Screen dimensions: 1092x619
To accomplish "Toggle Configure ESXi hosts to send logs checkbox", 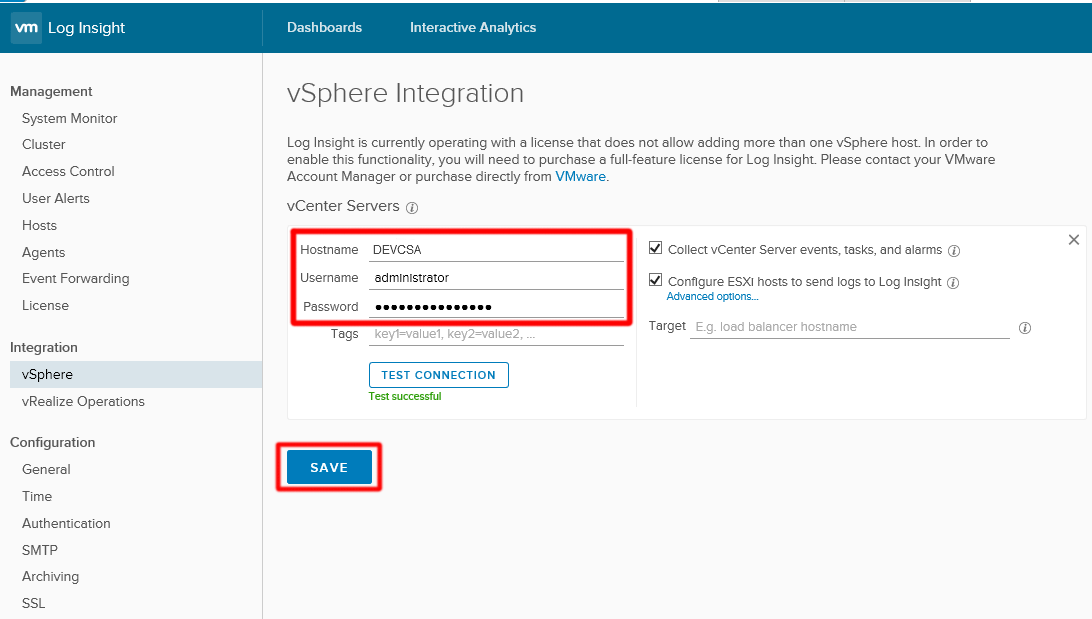I will (x=655, y=280).
